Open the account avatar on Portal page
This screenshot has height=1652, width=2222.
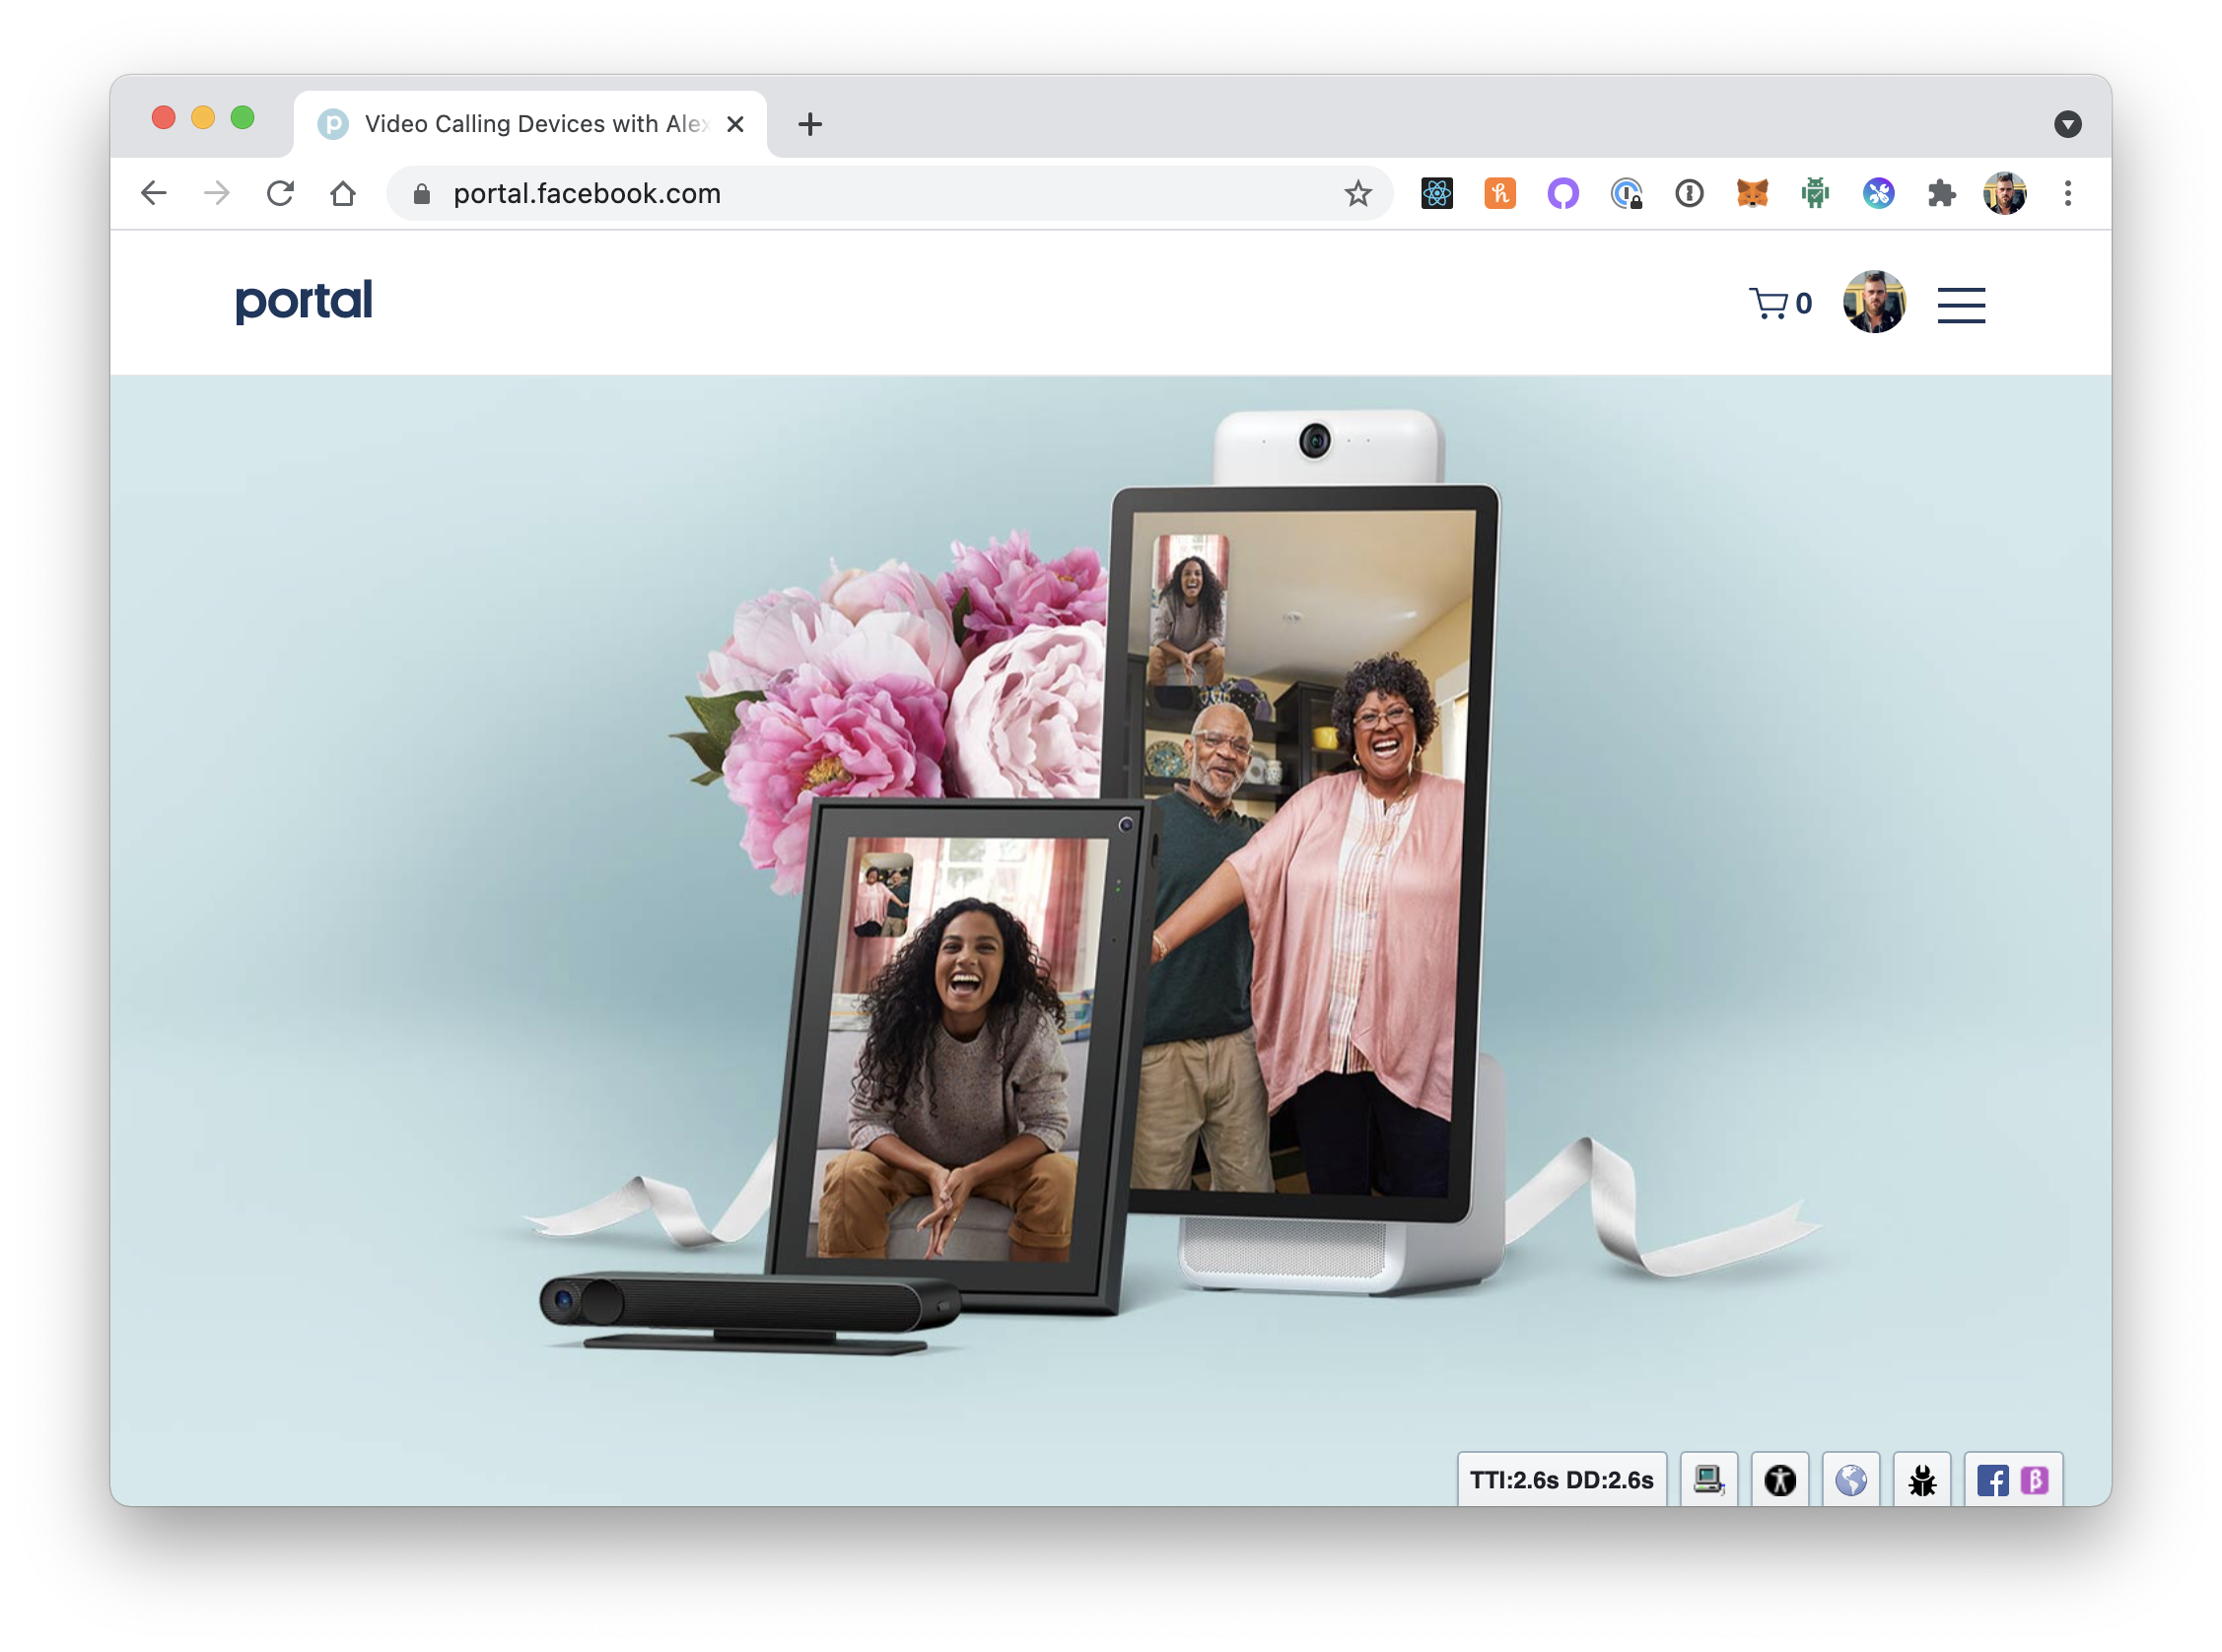(1874, 302)
